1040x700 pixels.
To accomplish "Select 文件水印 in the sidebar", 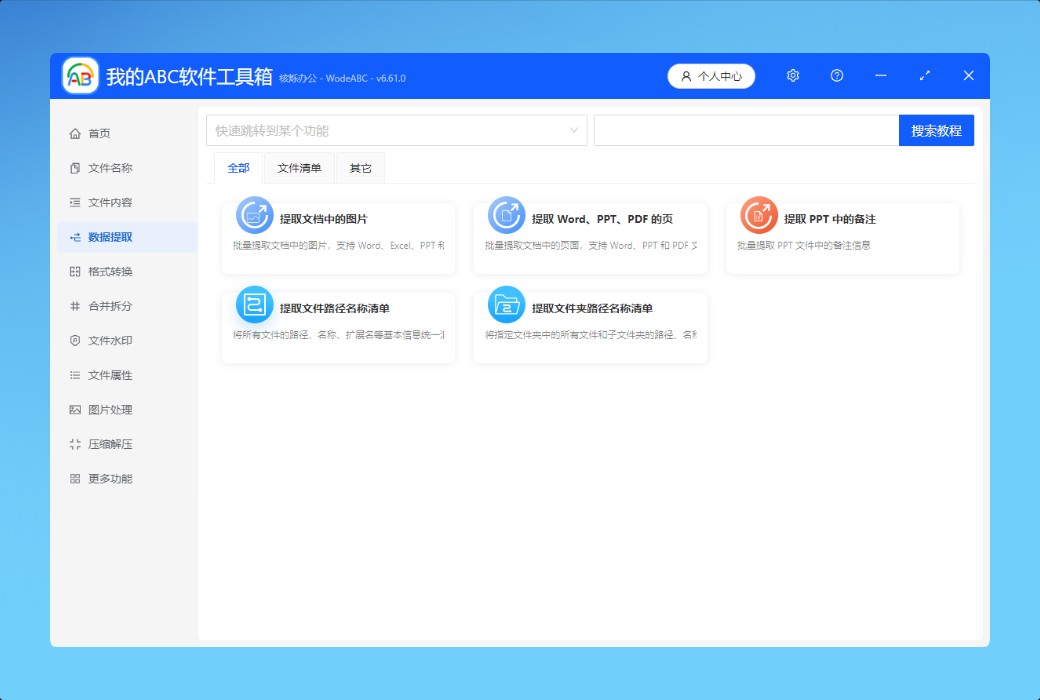I will 110,341.
